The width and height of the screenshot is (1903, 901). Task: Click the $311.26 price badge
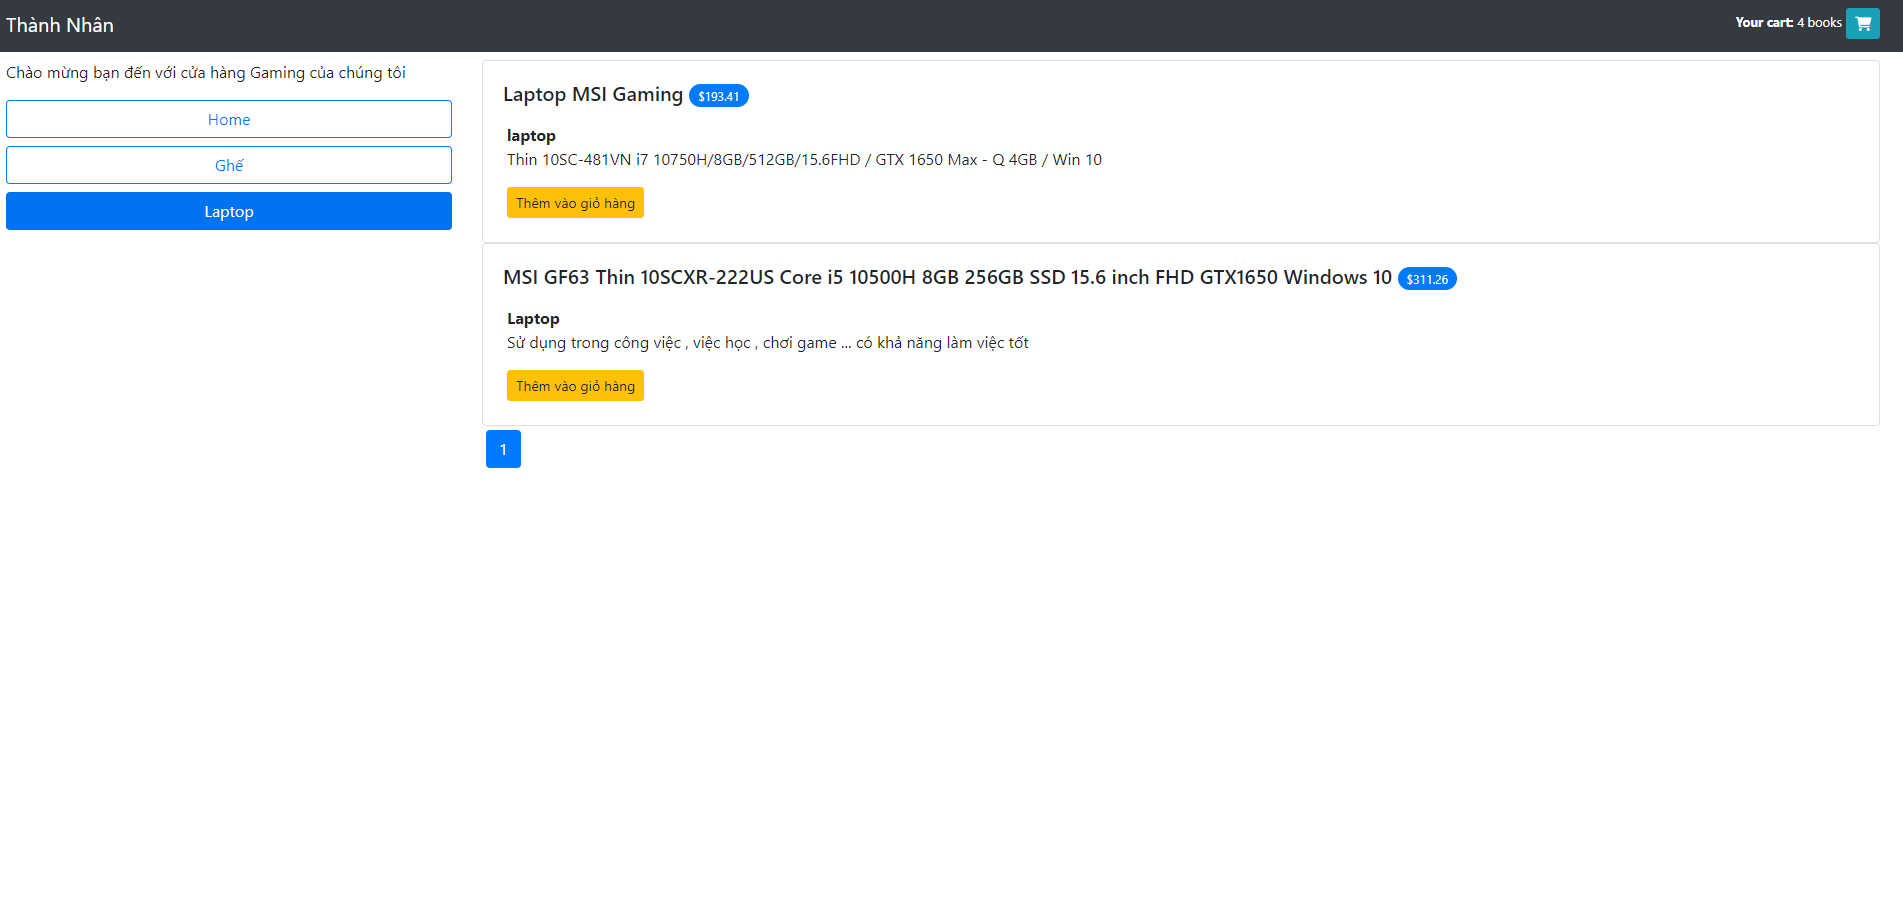[1427, 278]
